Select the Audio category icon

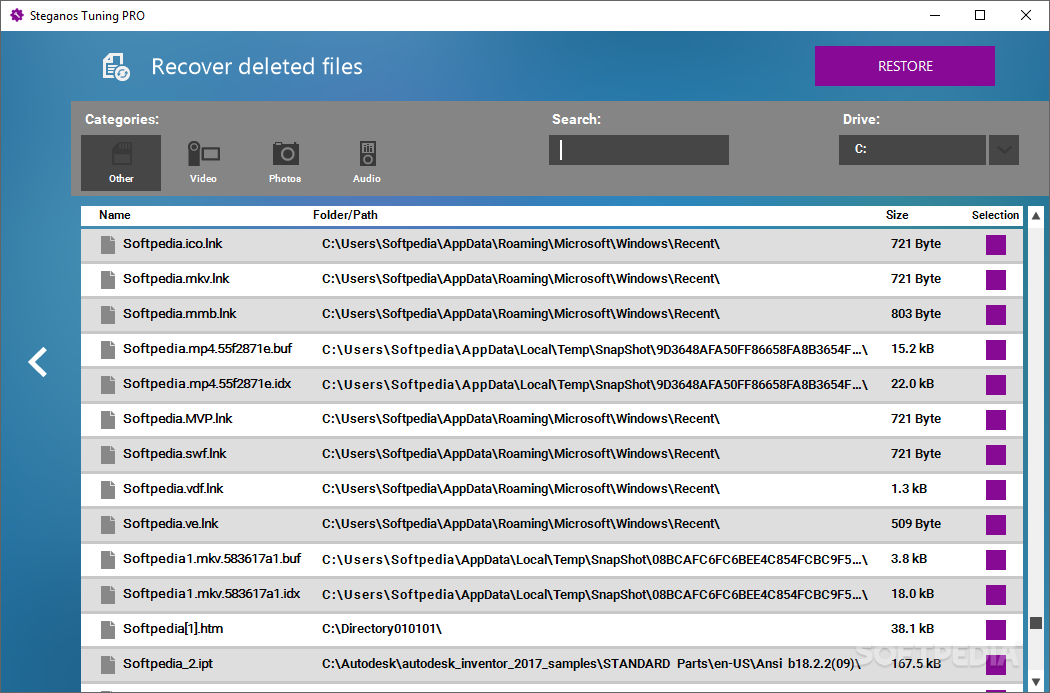coord(367,153)
